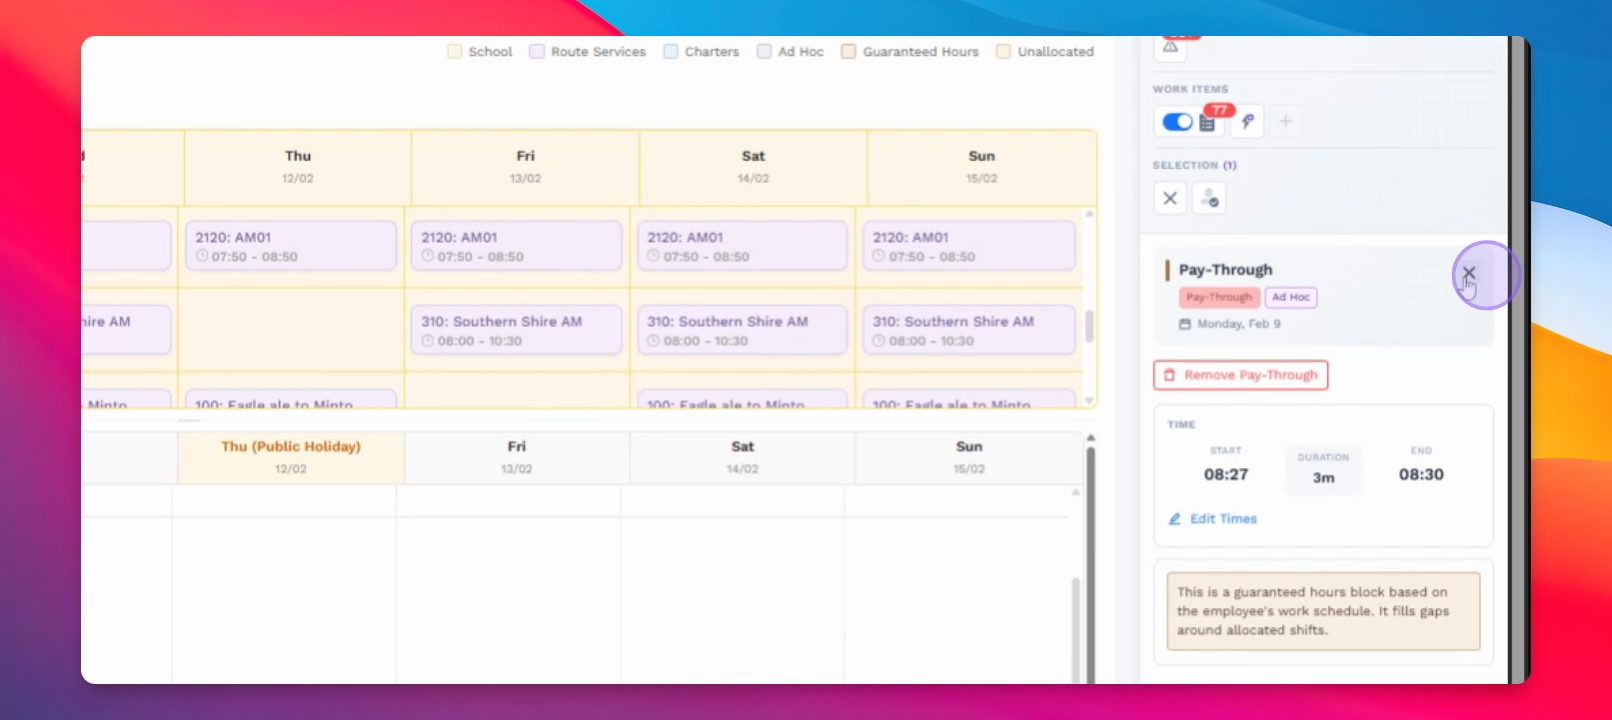This screenshot has height=720, width=1612.
Task: Click the SELECTION (1) heading
Action: 1195,165
